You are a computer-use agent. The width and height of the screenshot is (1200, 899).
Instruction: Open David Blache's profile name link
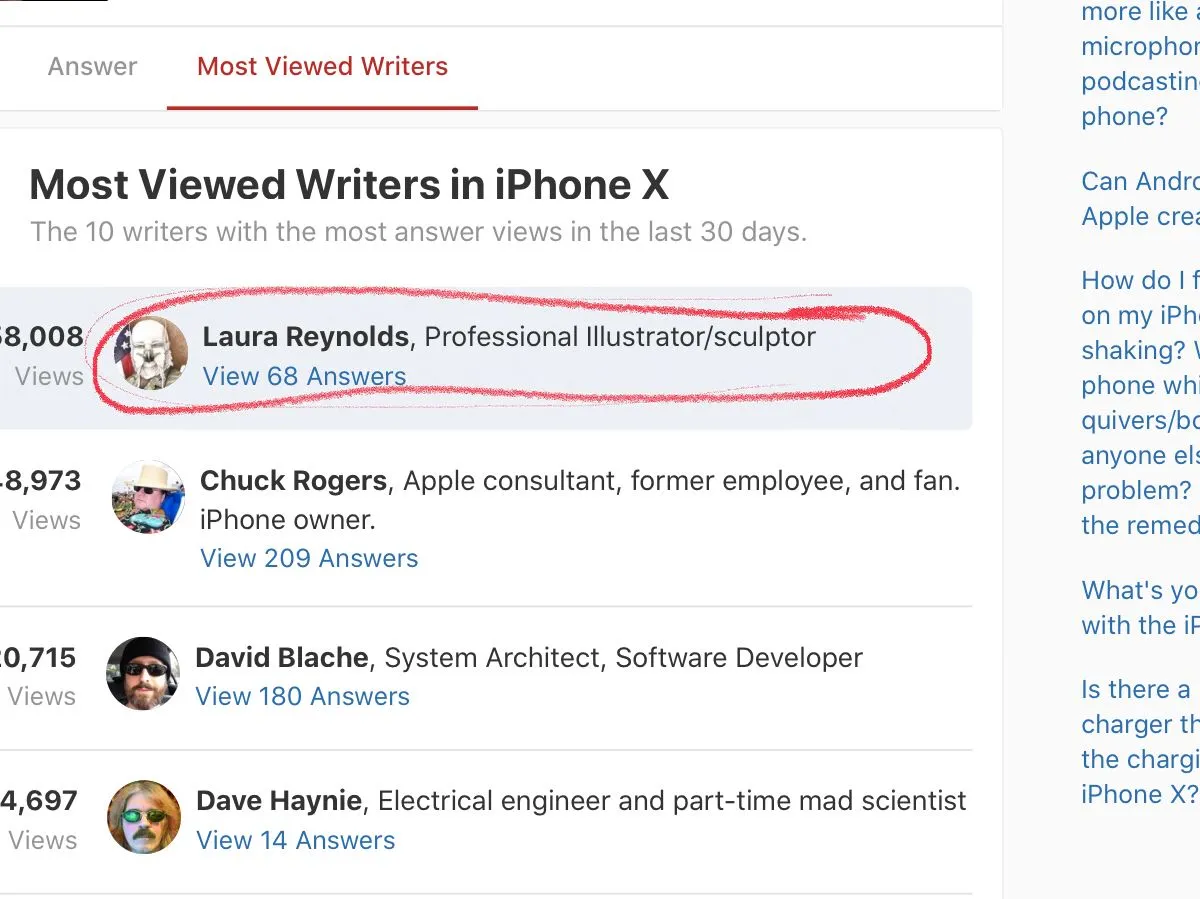[x=282, y=658]
